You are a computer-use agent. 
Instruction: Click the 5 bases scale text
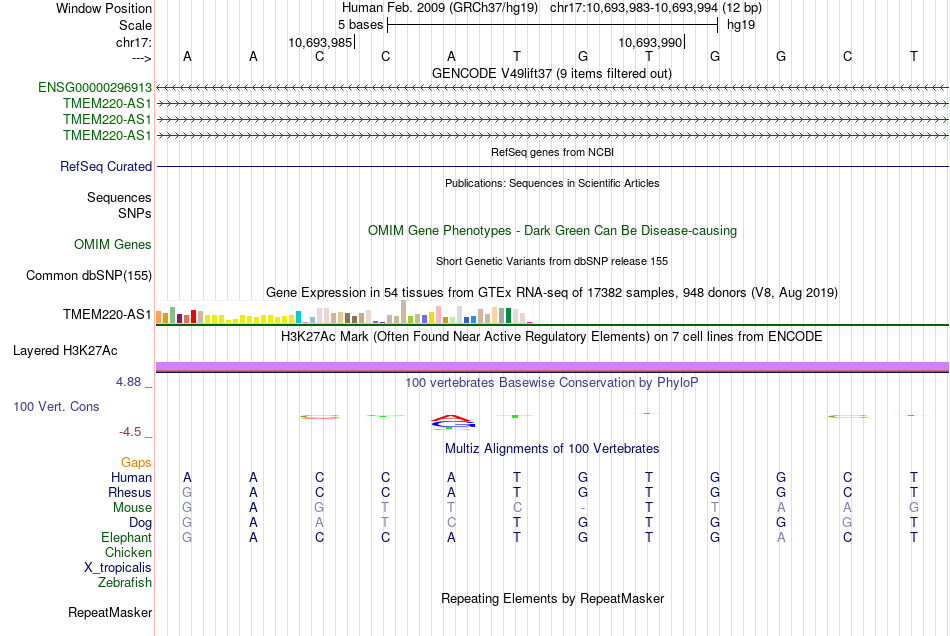360,25
